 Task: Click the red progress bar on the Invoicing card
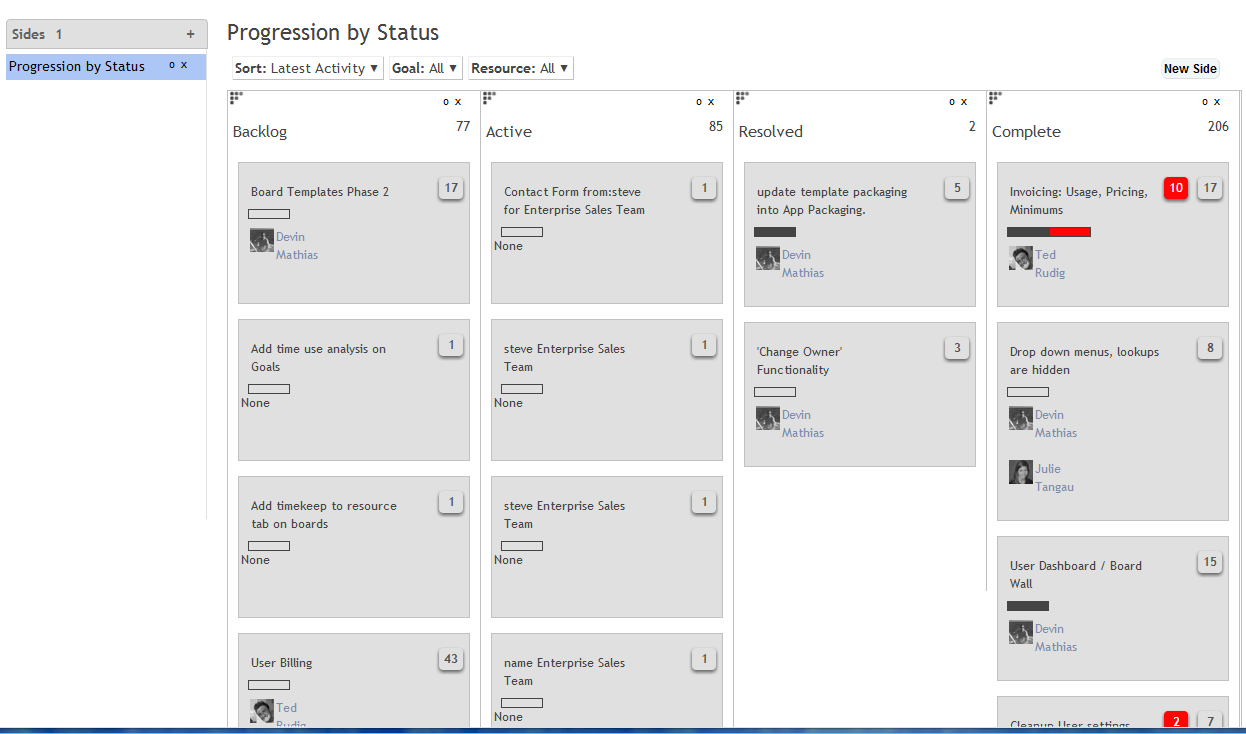click(x=1070, y=232)
